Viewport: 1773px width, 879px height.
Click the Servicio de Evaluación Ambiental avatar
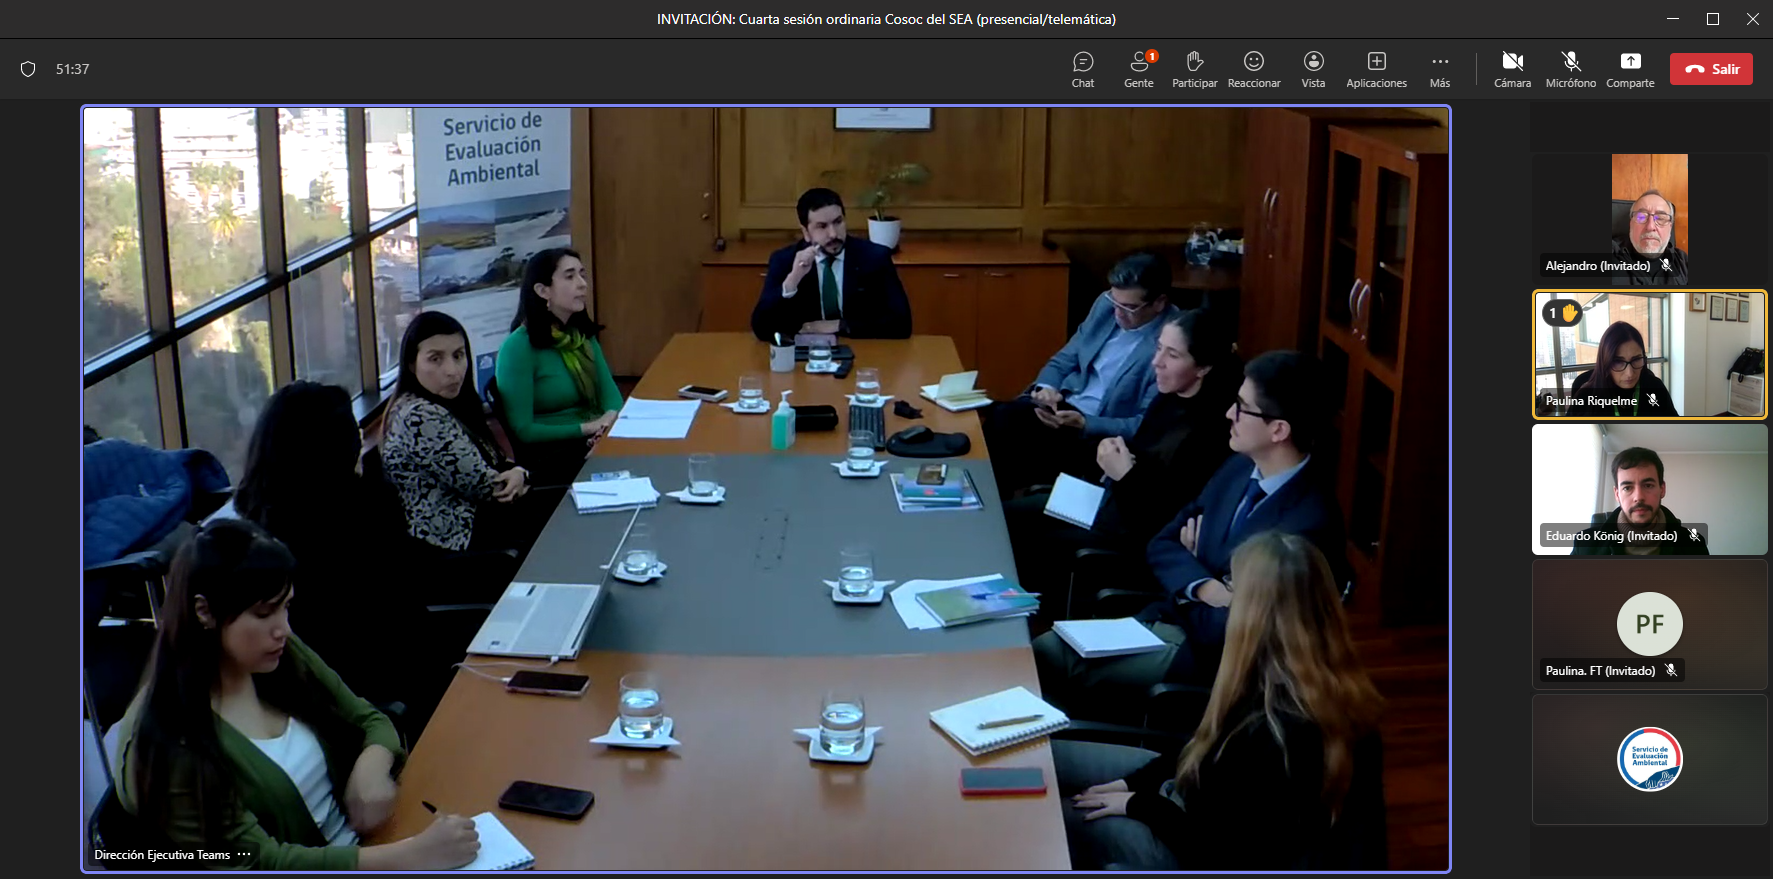click(x=1649, y=759)
